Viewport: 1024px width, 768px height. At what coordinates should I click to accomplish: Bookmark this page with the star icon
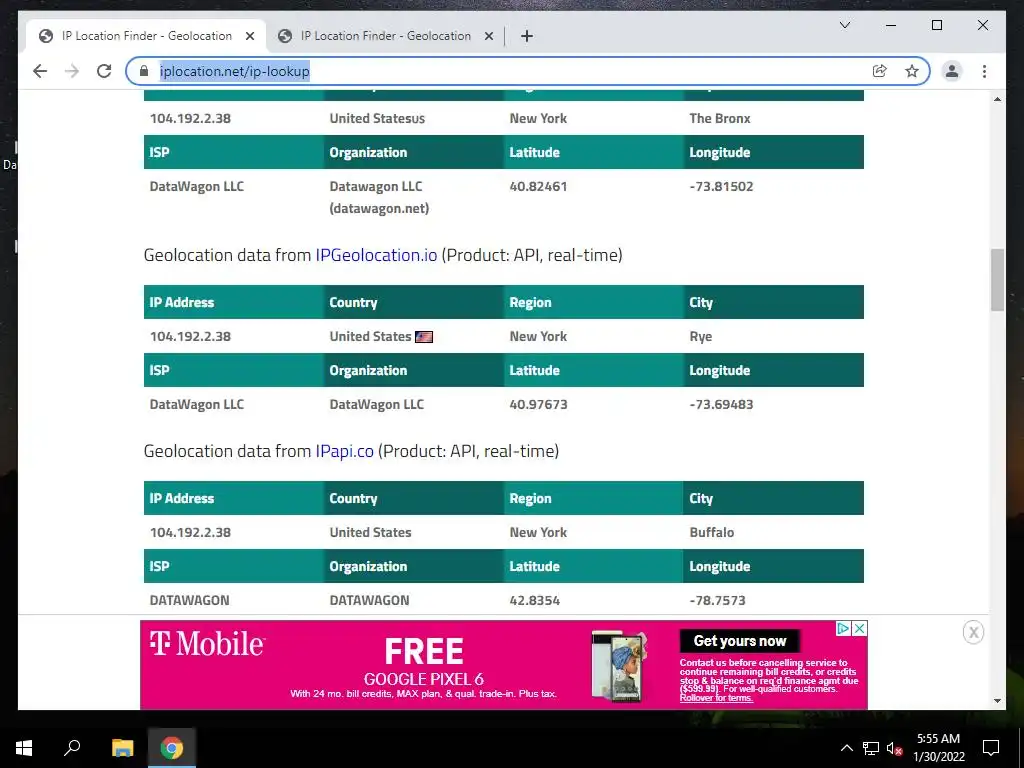(x=912, y=71)
